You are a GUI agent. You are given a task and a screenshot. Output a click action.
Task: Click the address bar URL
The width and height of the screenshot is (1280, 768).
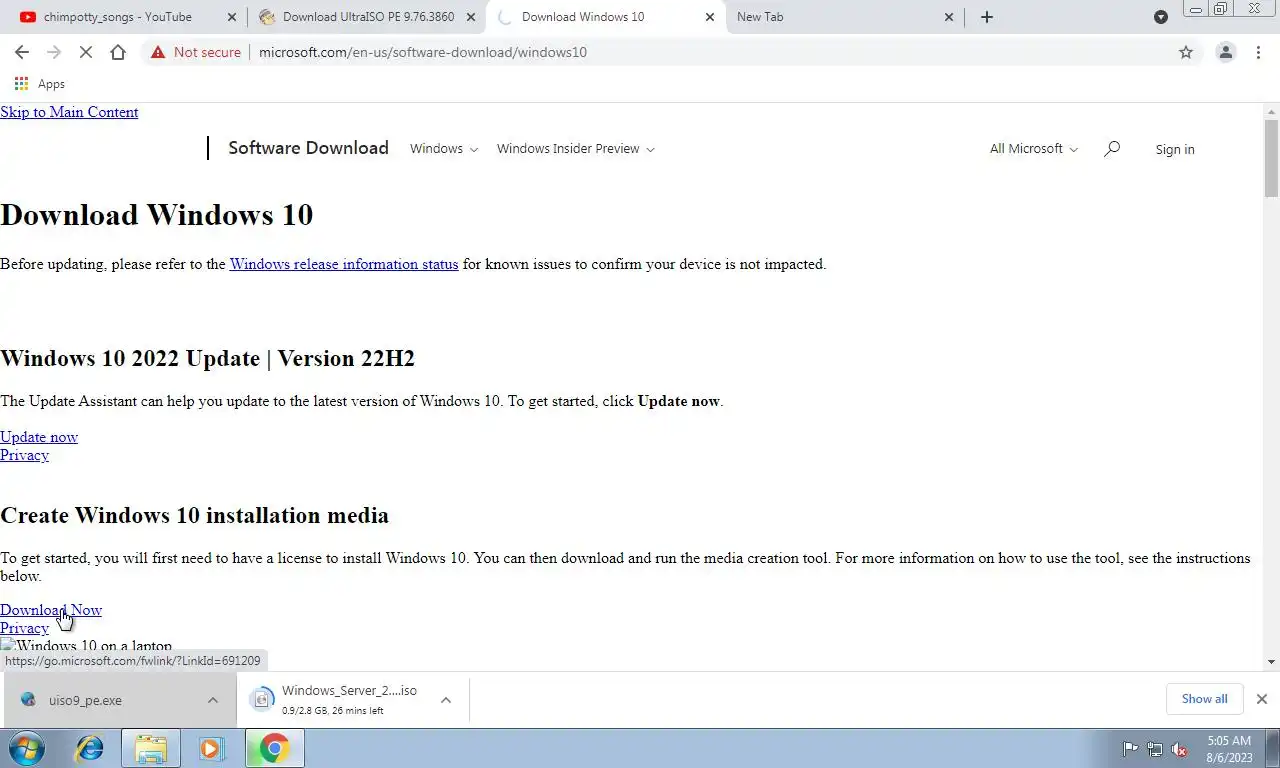(423, 52)
